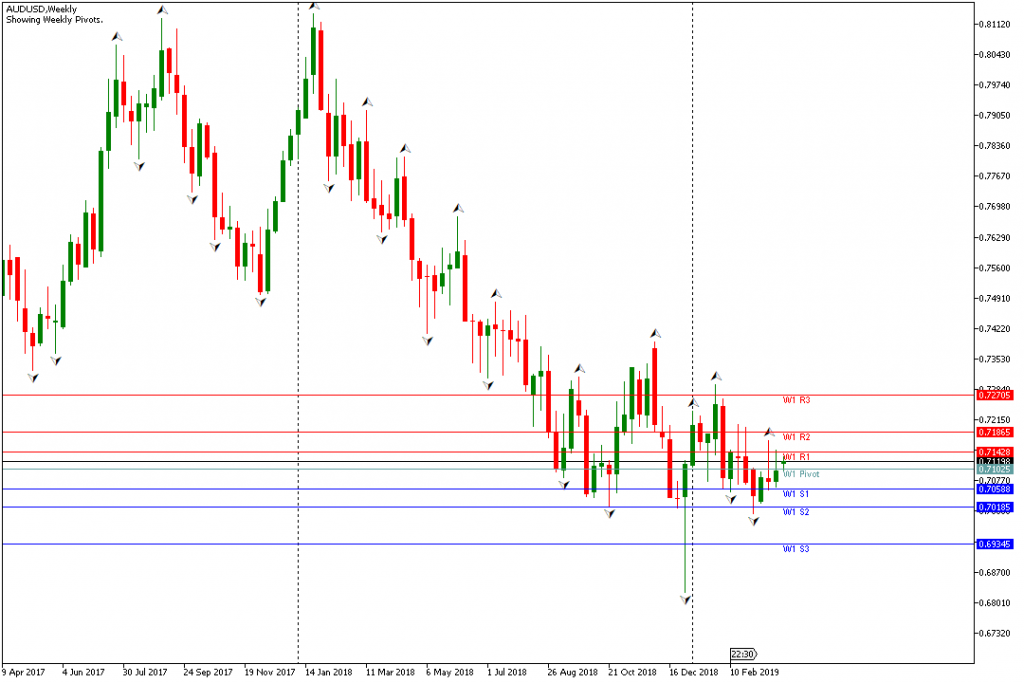1024x683 pixels.
Task: Click the 26 Aug 2018 date label
Action: [571, 673]
